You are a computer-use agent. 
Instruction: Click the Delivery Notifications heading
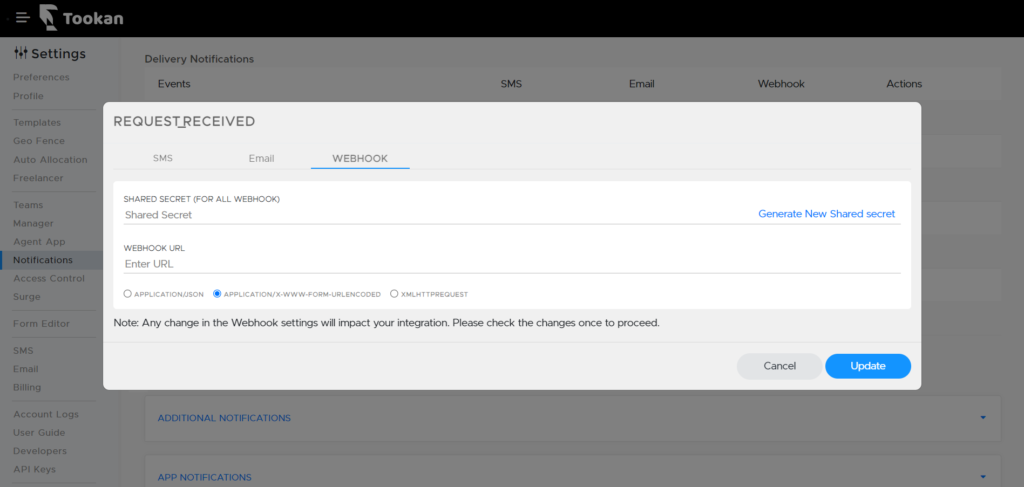pos(199,59)
